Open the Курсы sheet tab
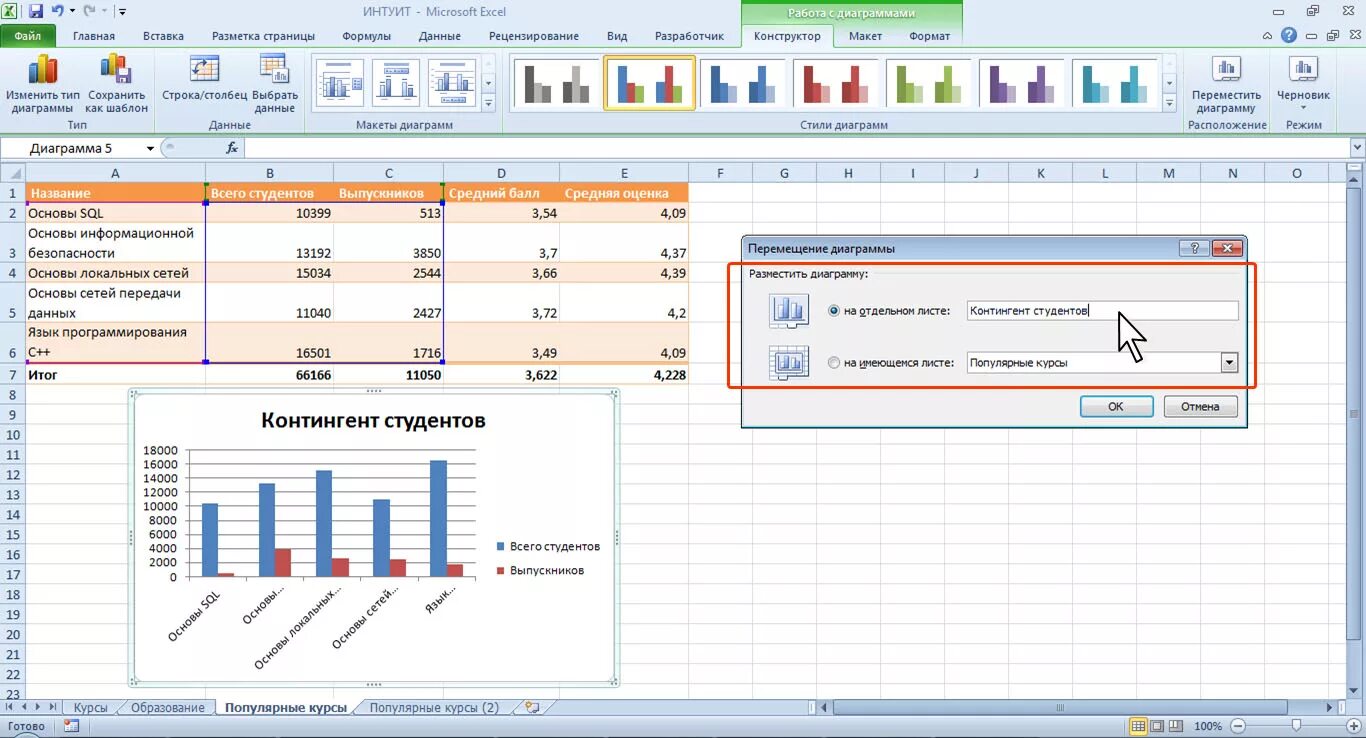 [x=90, y=707]
